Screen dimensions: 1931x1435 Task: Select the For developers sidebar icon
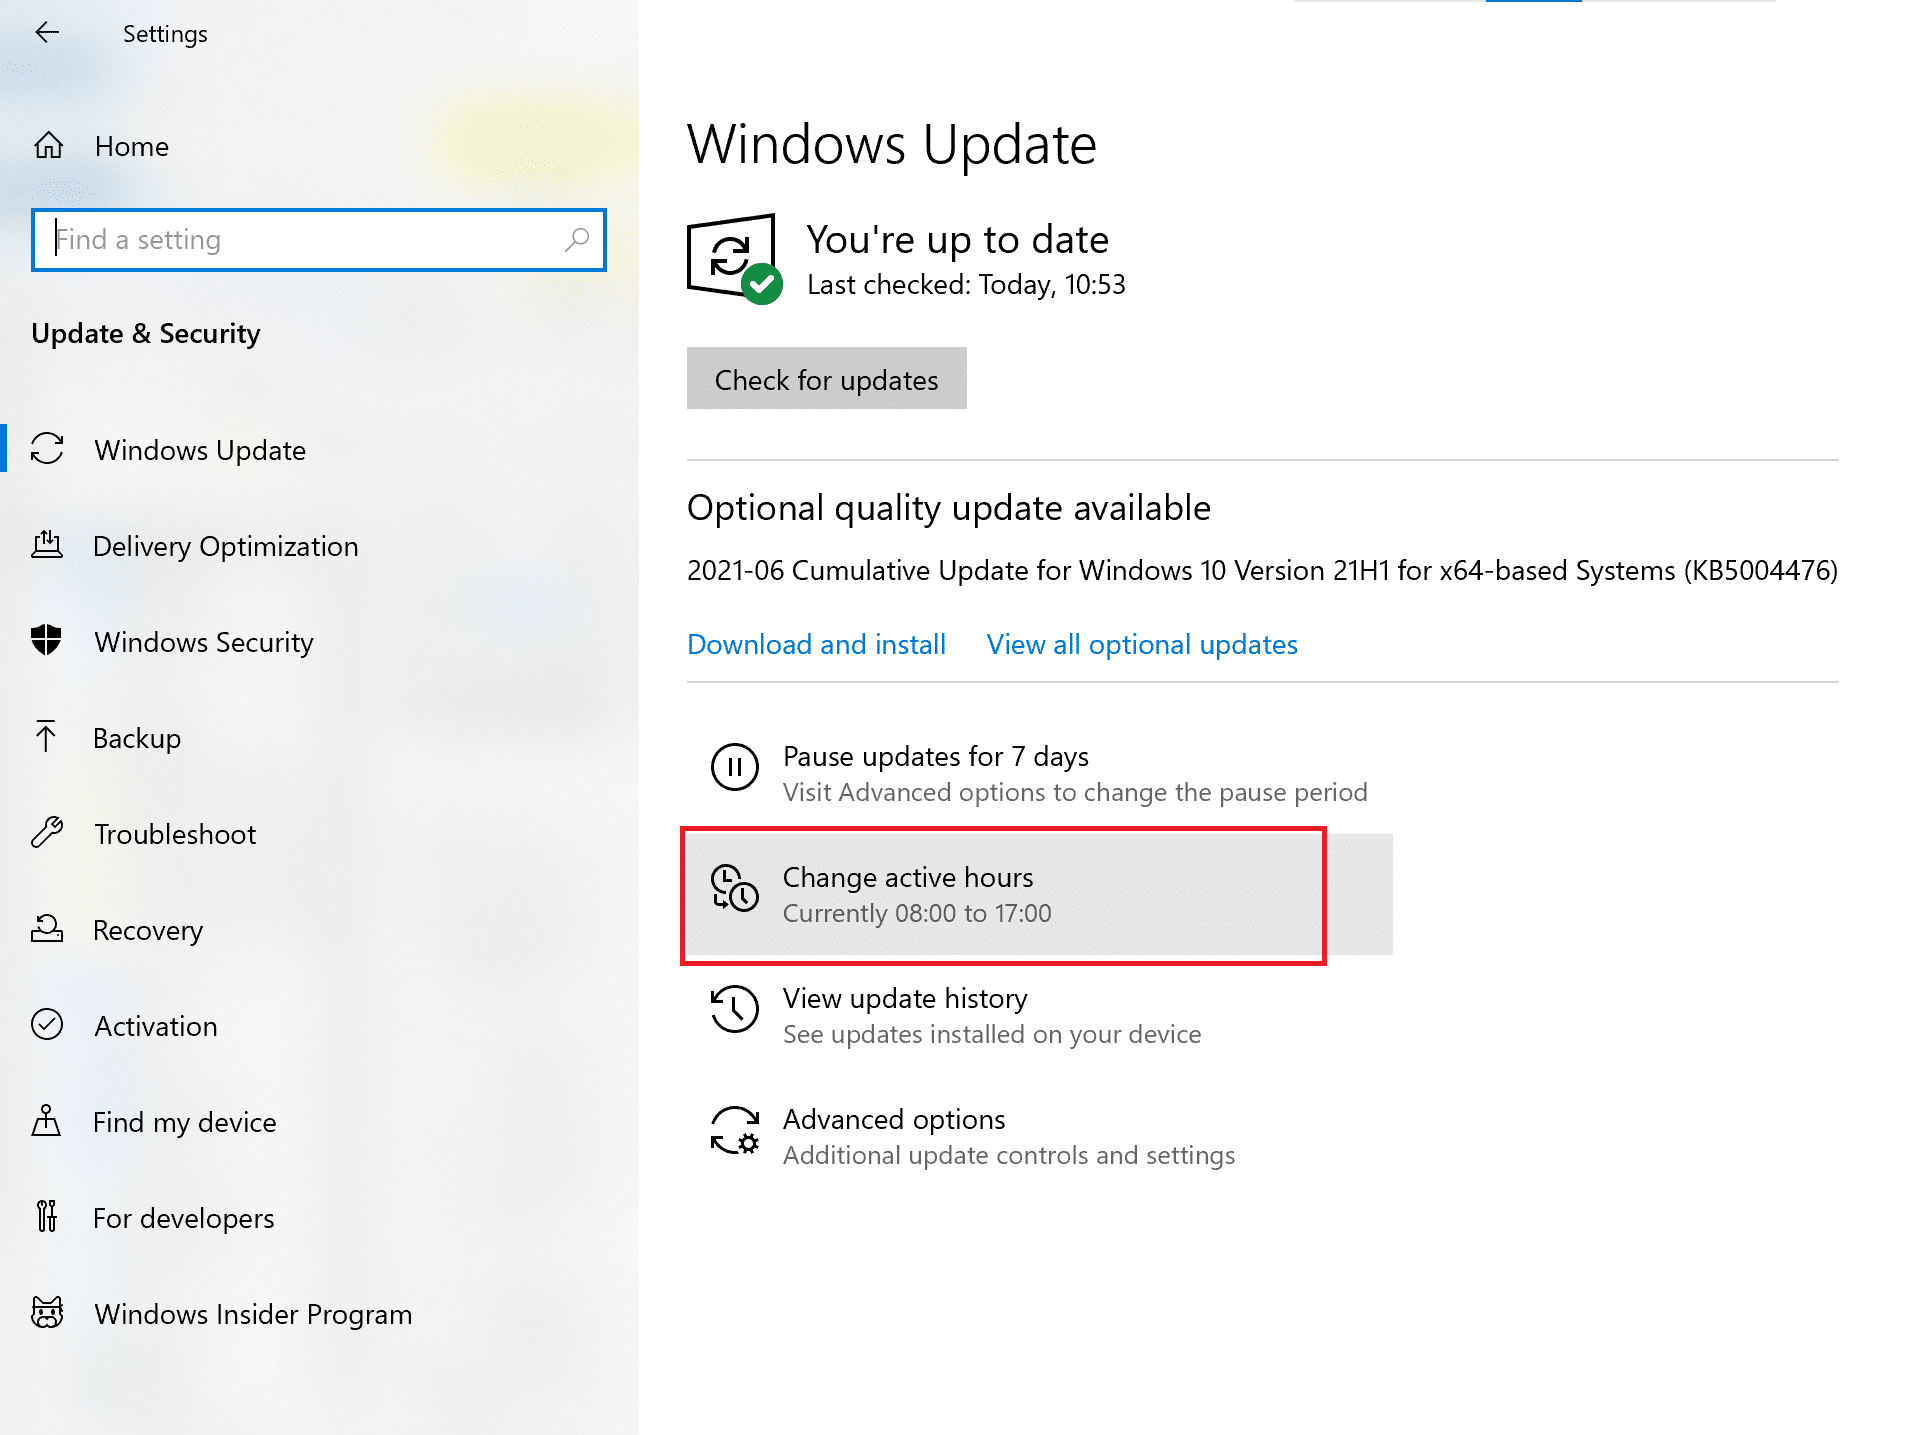[46, 1217]
